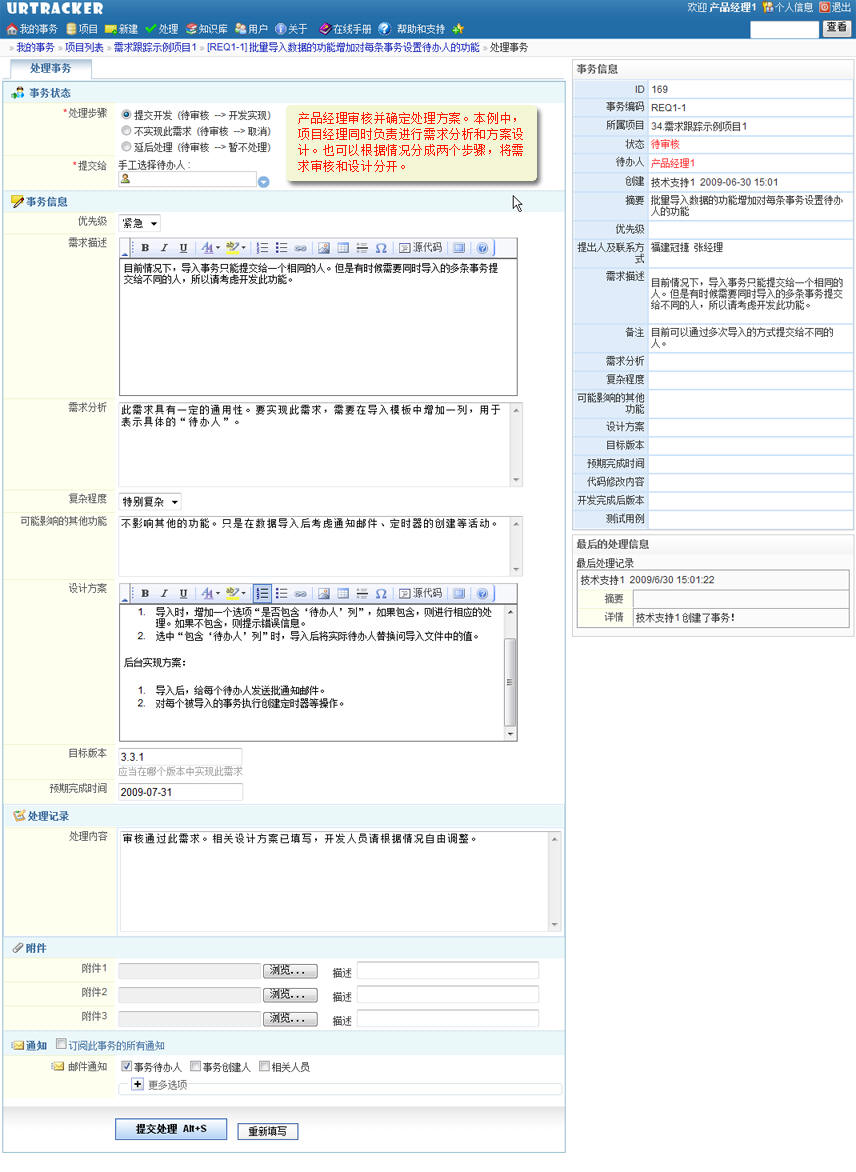This screenshot has height=1172, width=856.
Task: Check the 相关人员 email notification
Action: pos(264,1067)
